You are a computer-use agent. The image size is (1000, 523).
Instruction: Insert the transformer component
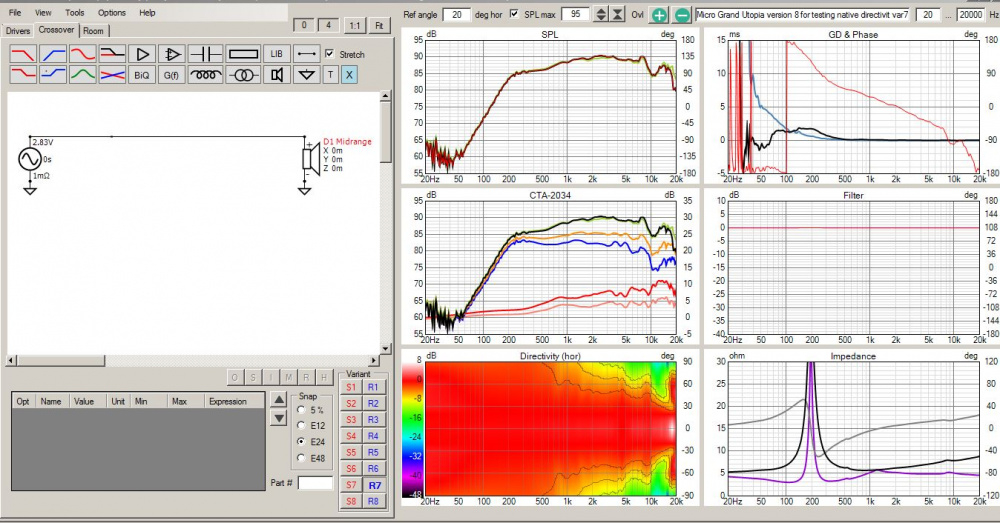point(241,75)
